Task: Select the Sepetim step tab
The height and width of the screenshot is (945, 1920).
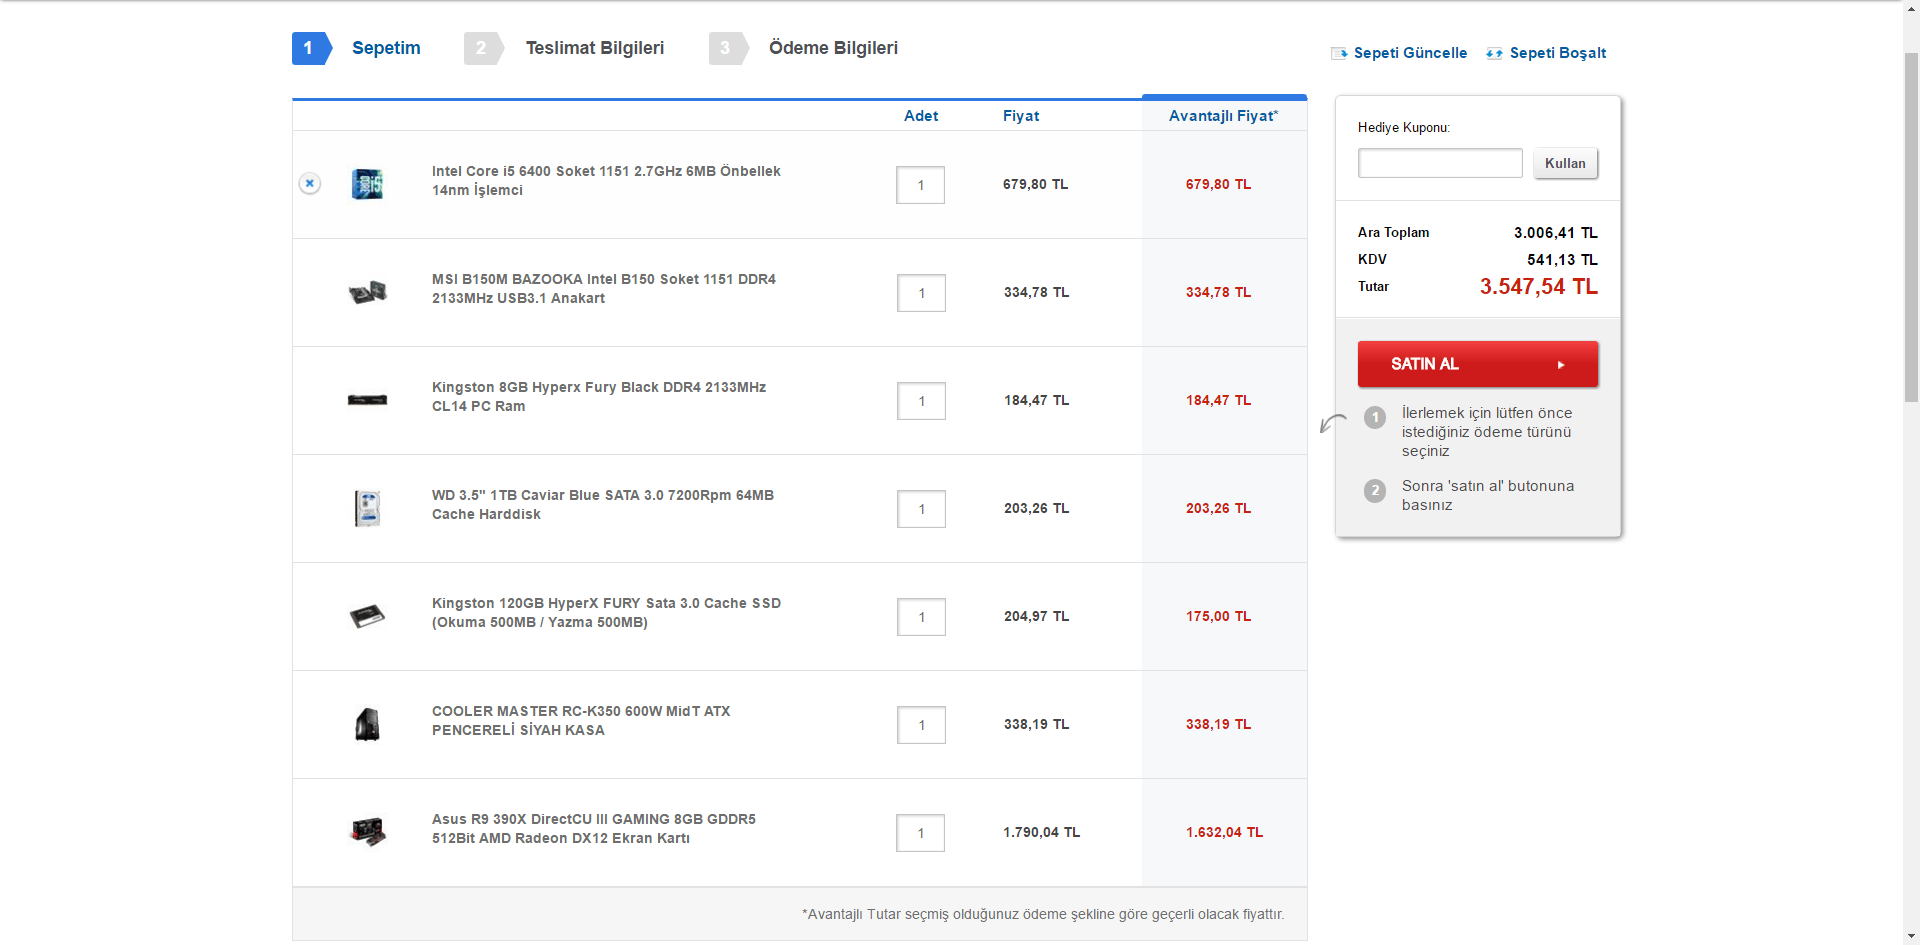Action: click(386, 48)
